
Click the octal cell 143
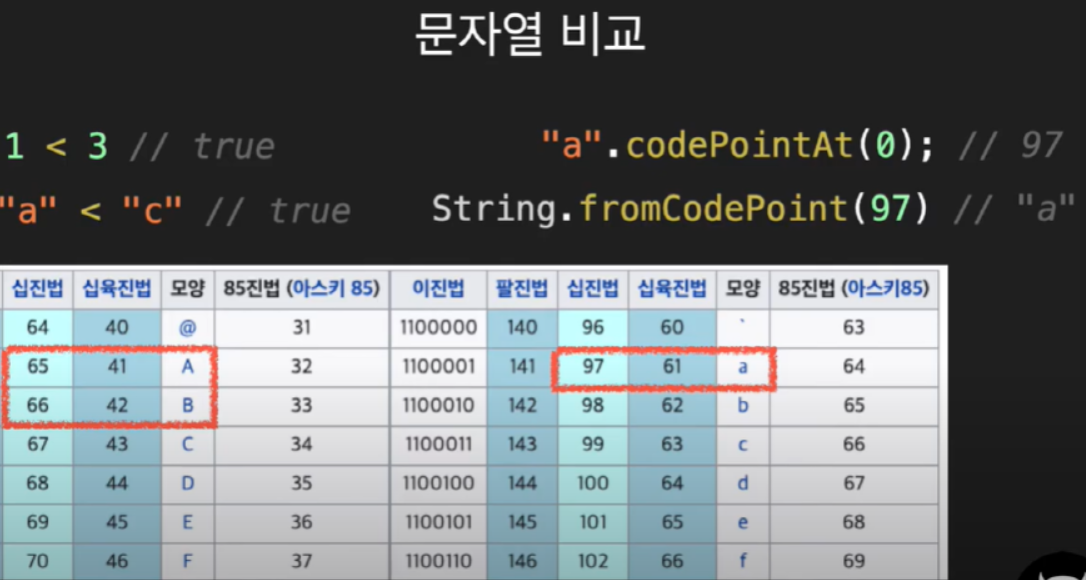pos(522,444)
